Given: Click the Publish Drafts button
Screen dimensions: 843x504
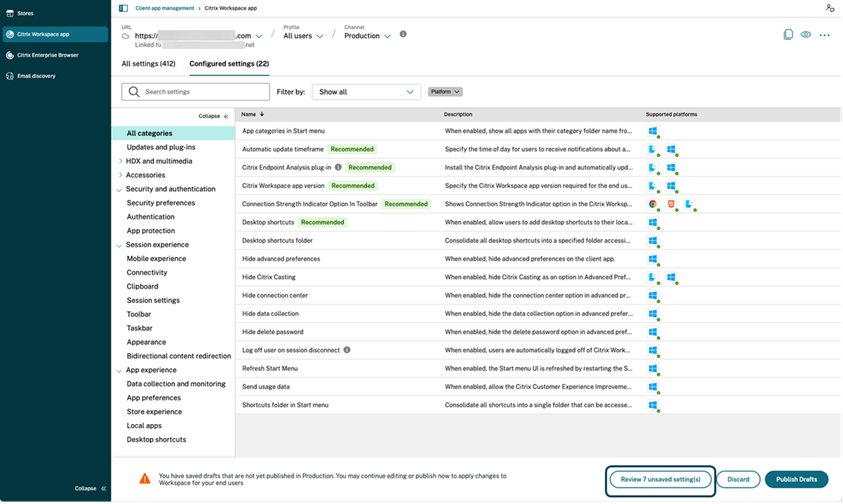Looking at the screenshot, I should [x=796, y=479].
